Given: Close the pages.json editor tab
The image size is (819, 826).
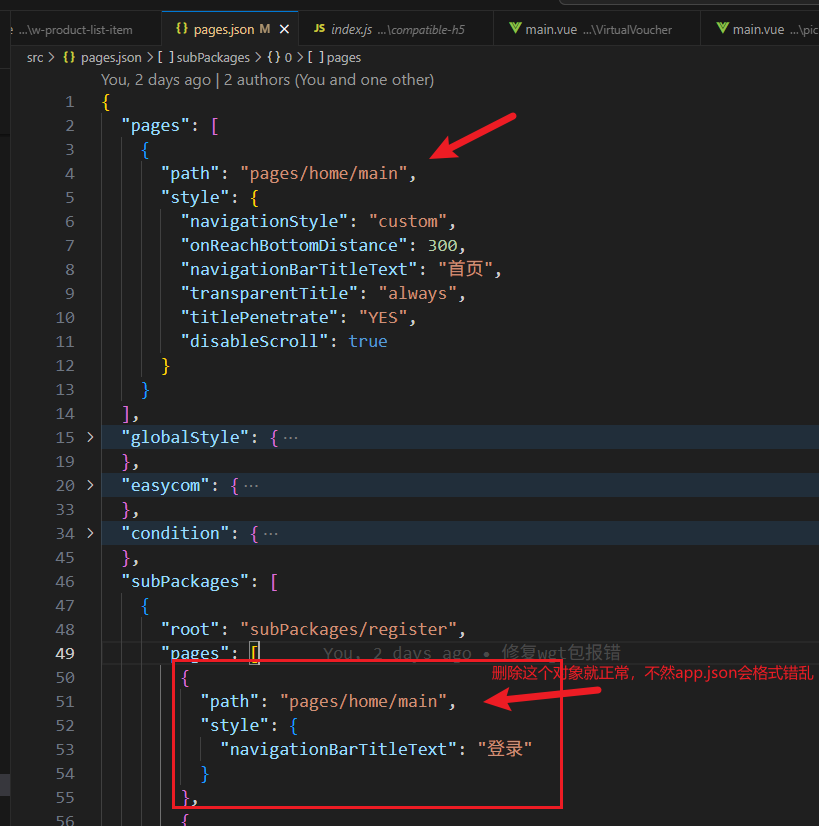Looking at the screenshot, I should 284,30.
